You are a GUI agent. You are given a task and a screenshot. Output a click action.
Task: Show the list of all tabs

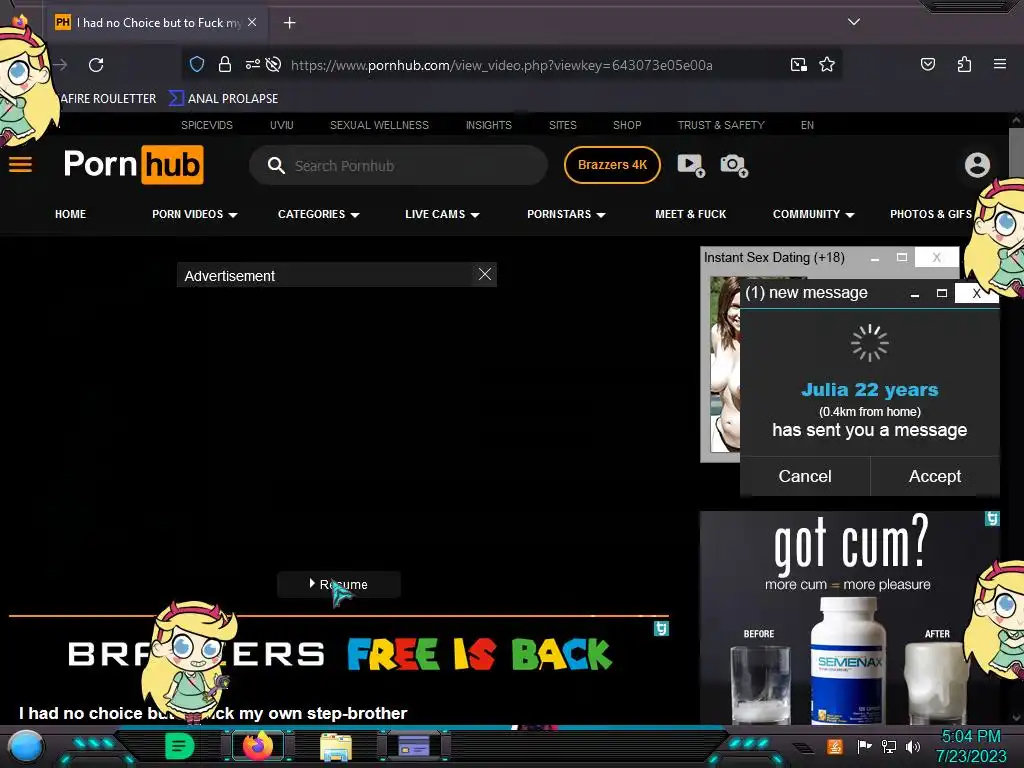click(x=854, y=22)
